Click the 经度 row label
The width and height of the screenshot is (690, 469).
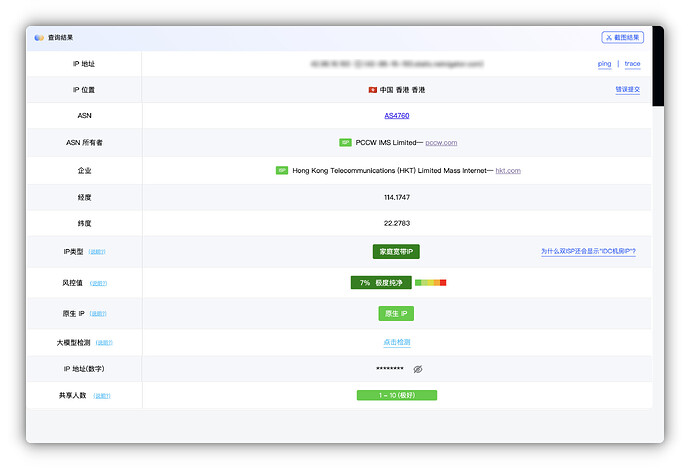click(x=84, y=198)
